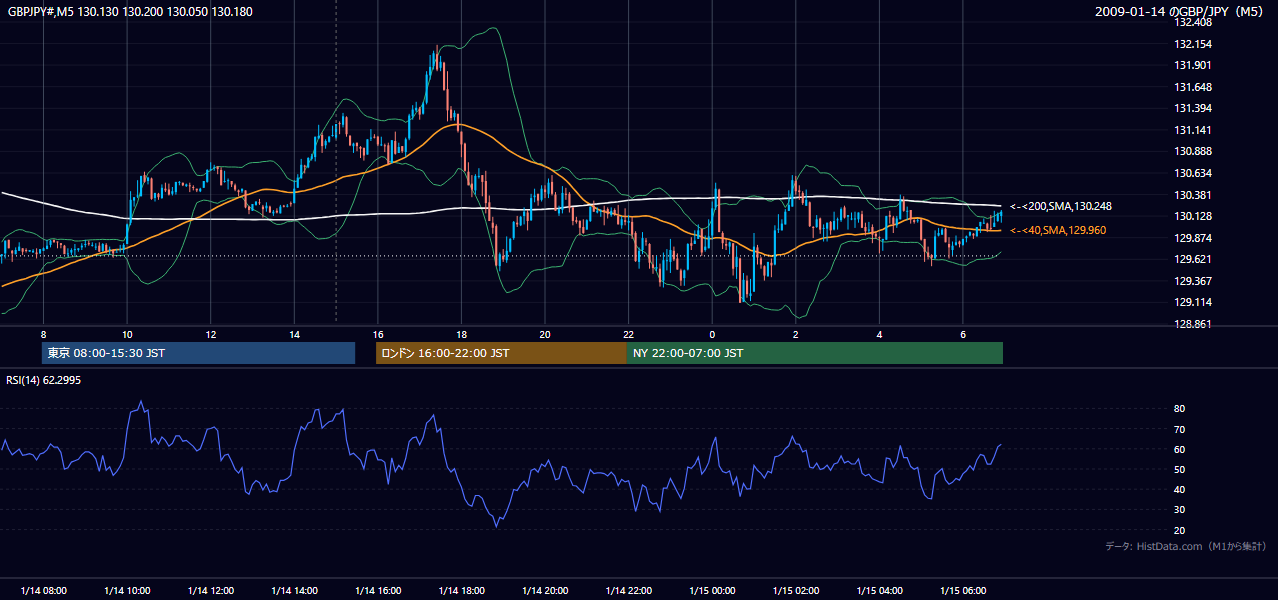Click price axis value 128.861
The width and height of the screenshot is (1278, 600).
click(x=1195, y=324)
